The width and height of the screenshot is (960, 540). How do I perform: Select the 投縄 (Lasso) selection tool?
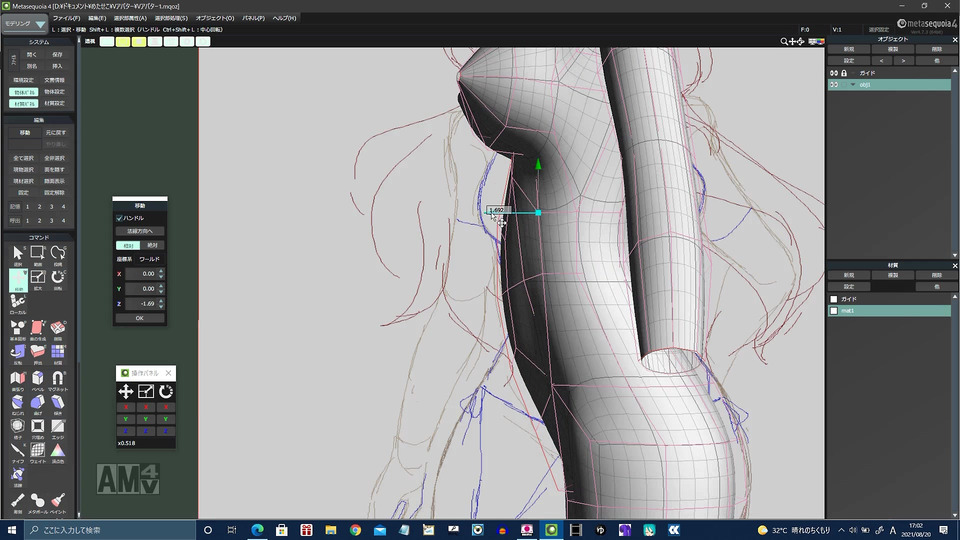(x=58, y=253)
